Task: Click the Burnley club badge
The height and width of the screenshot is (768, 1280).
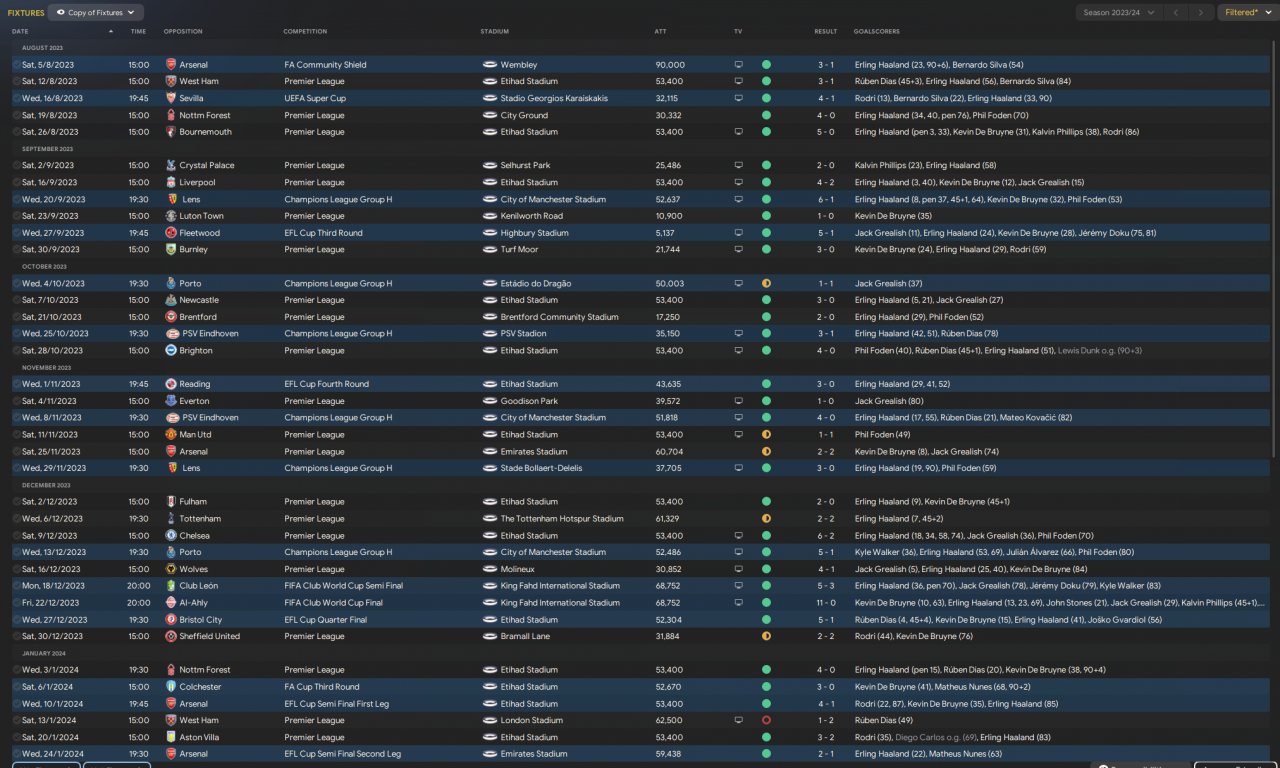Action: coord(171,249)
